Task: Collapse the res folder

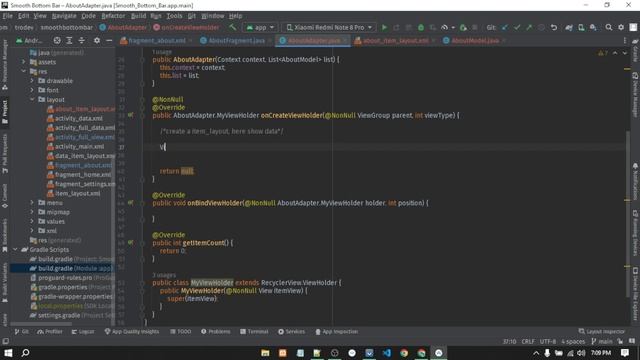Action: [24, 71]
